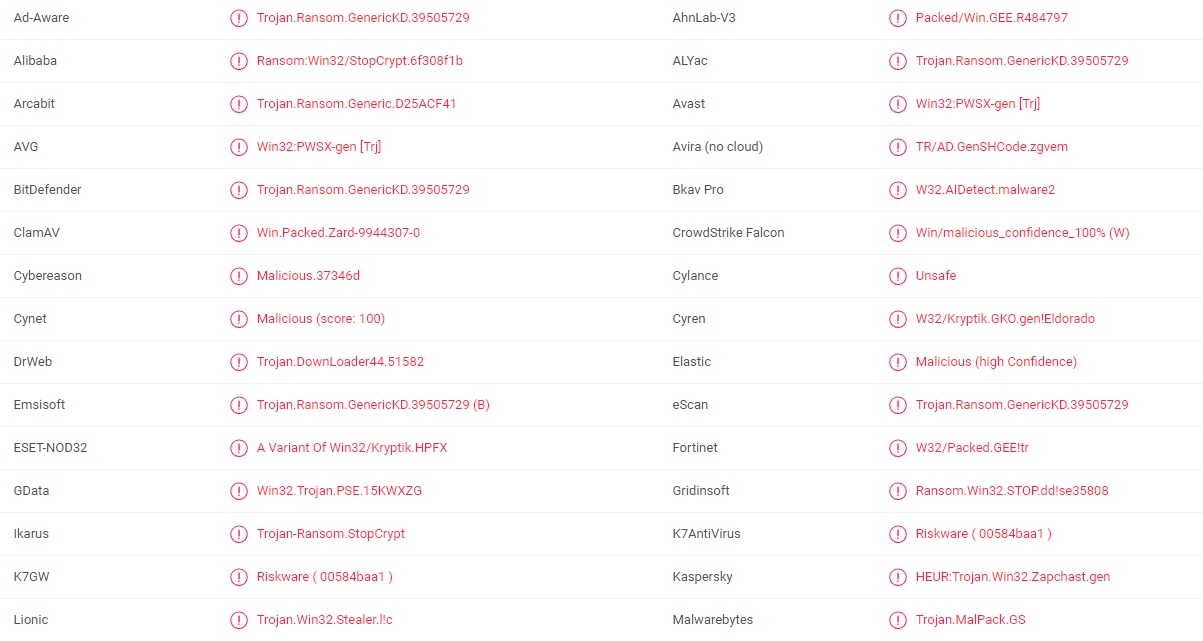Click the warning icon in the ClamAV row
1203x641 pixels.
pyautogui.click(x=238, y=233)
